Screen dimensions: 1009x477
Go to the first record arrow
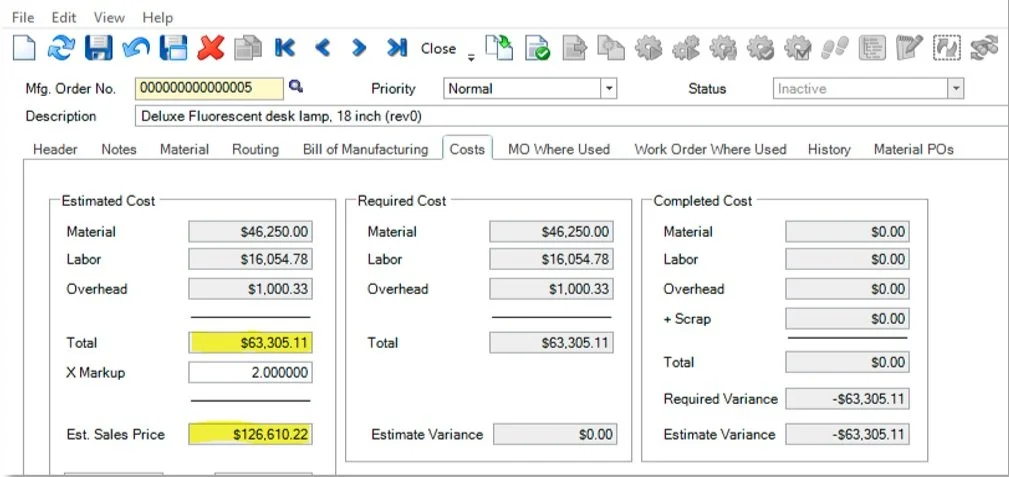284,48
